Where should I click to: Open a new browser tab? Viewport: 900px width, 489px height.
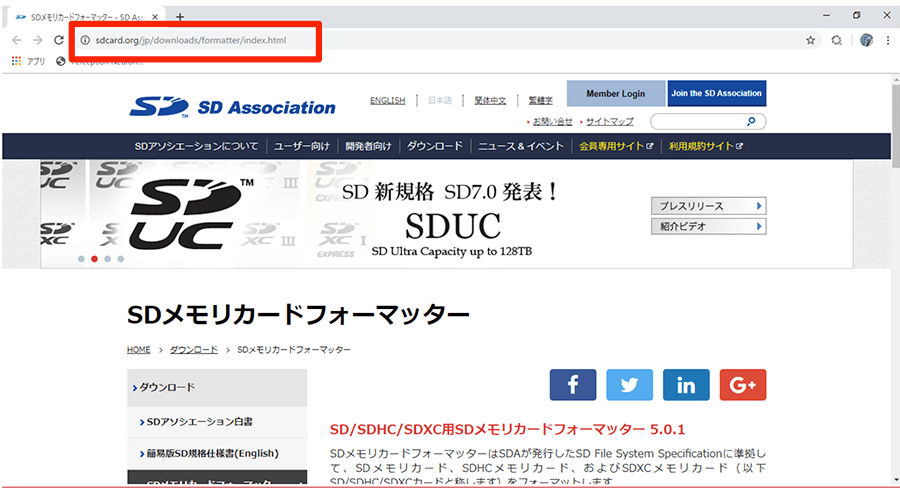point(180,17)
